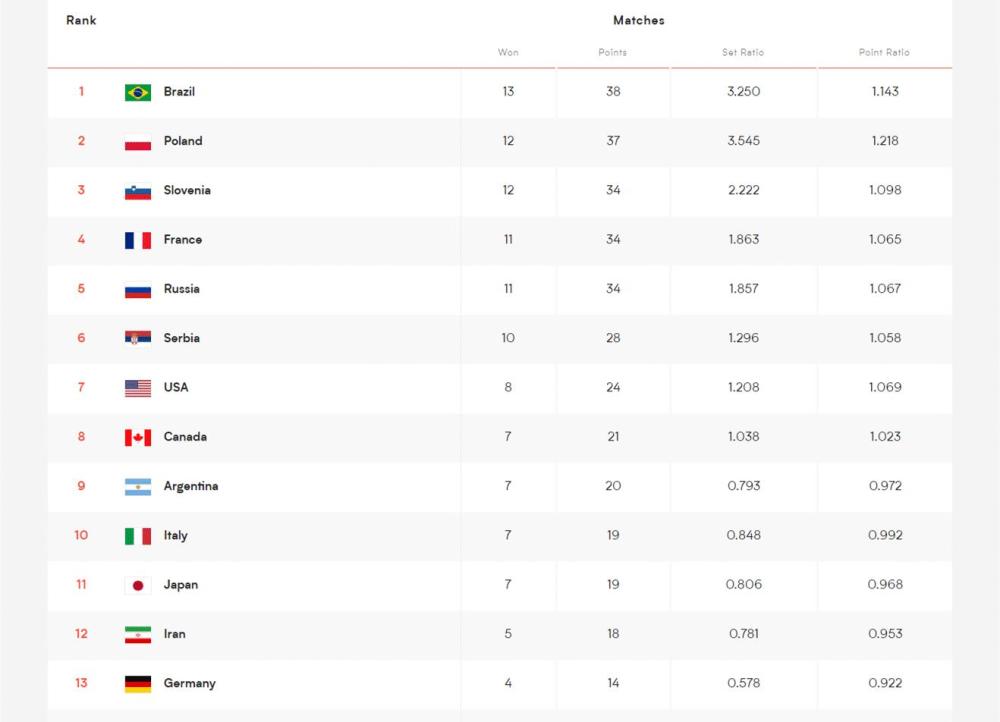Sort by the Set Ratio column header
Image resolution: width=1000 pixels, height=722 pixels.
click(x=743, y=52)
